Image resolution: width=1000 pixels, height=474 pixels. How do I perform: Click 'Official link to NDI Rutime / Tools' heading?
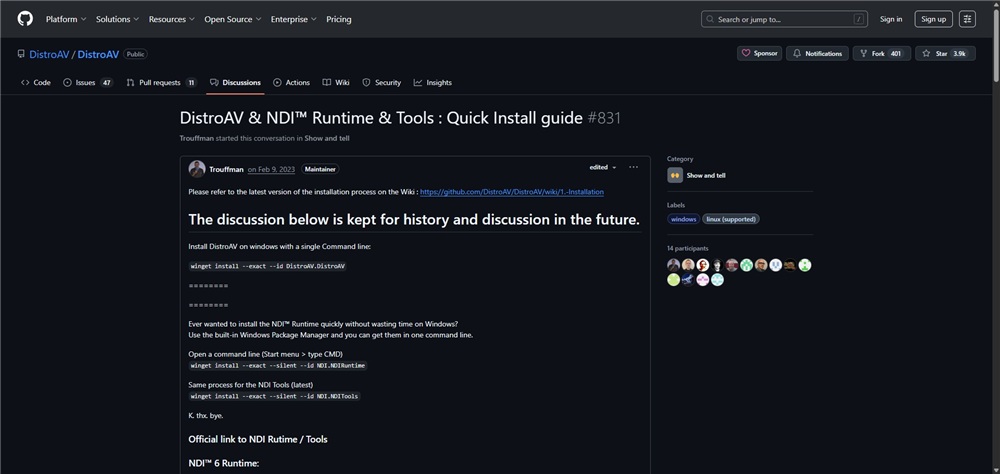[x=258, y=439]
